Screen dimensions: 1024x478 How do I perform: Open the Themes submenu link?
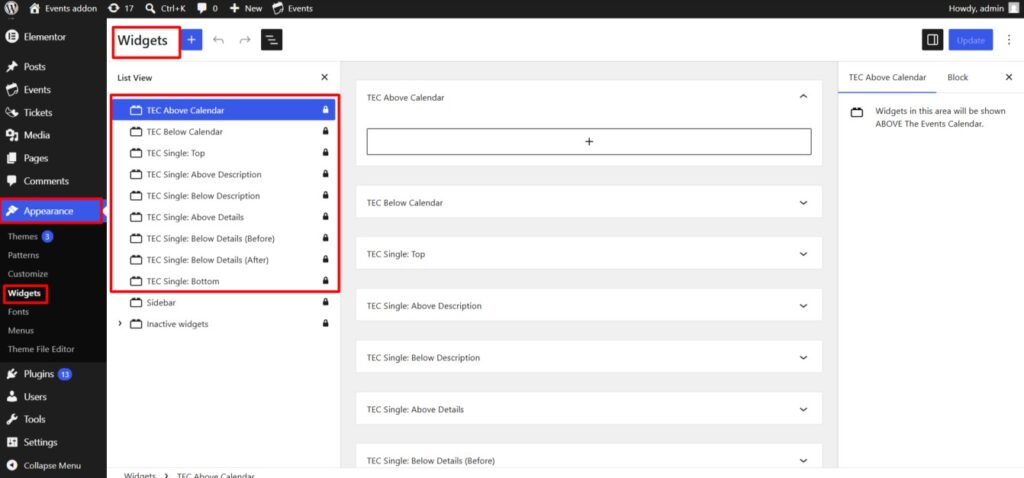[x=23, y=236]
